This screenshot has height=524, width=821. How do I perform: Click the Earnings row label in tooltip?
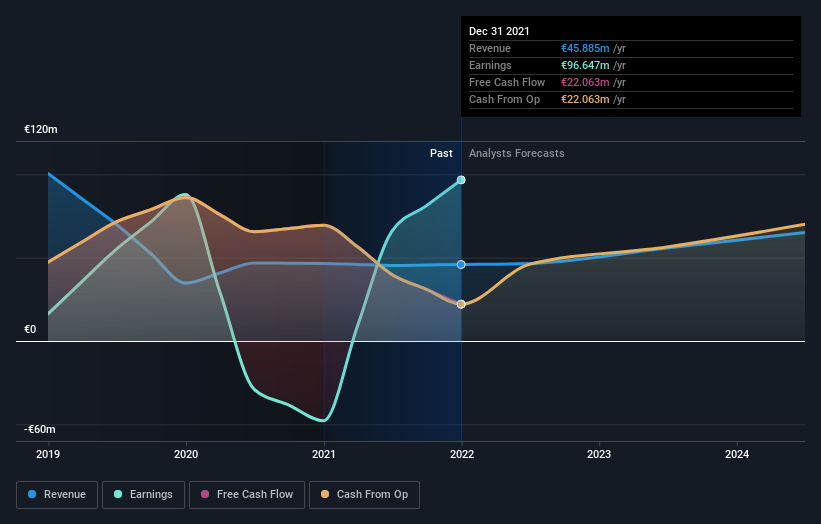pos(490,65)
